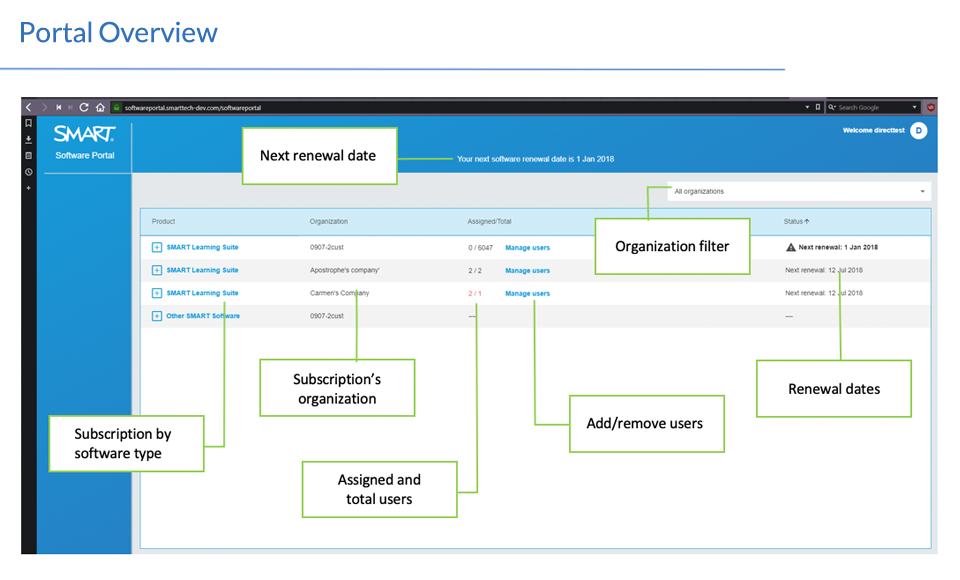Click the fast forward button in toolbar

click(70, 107)
